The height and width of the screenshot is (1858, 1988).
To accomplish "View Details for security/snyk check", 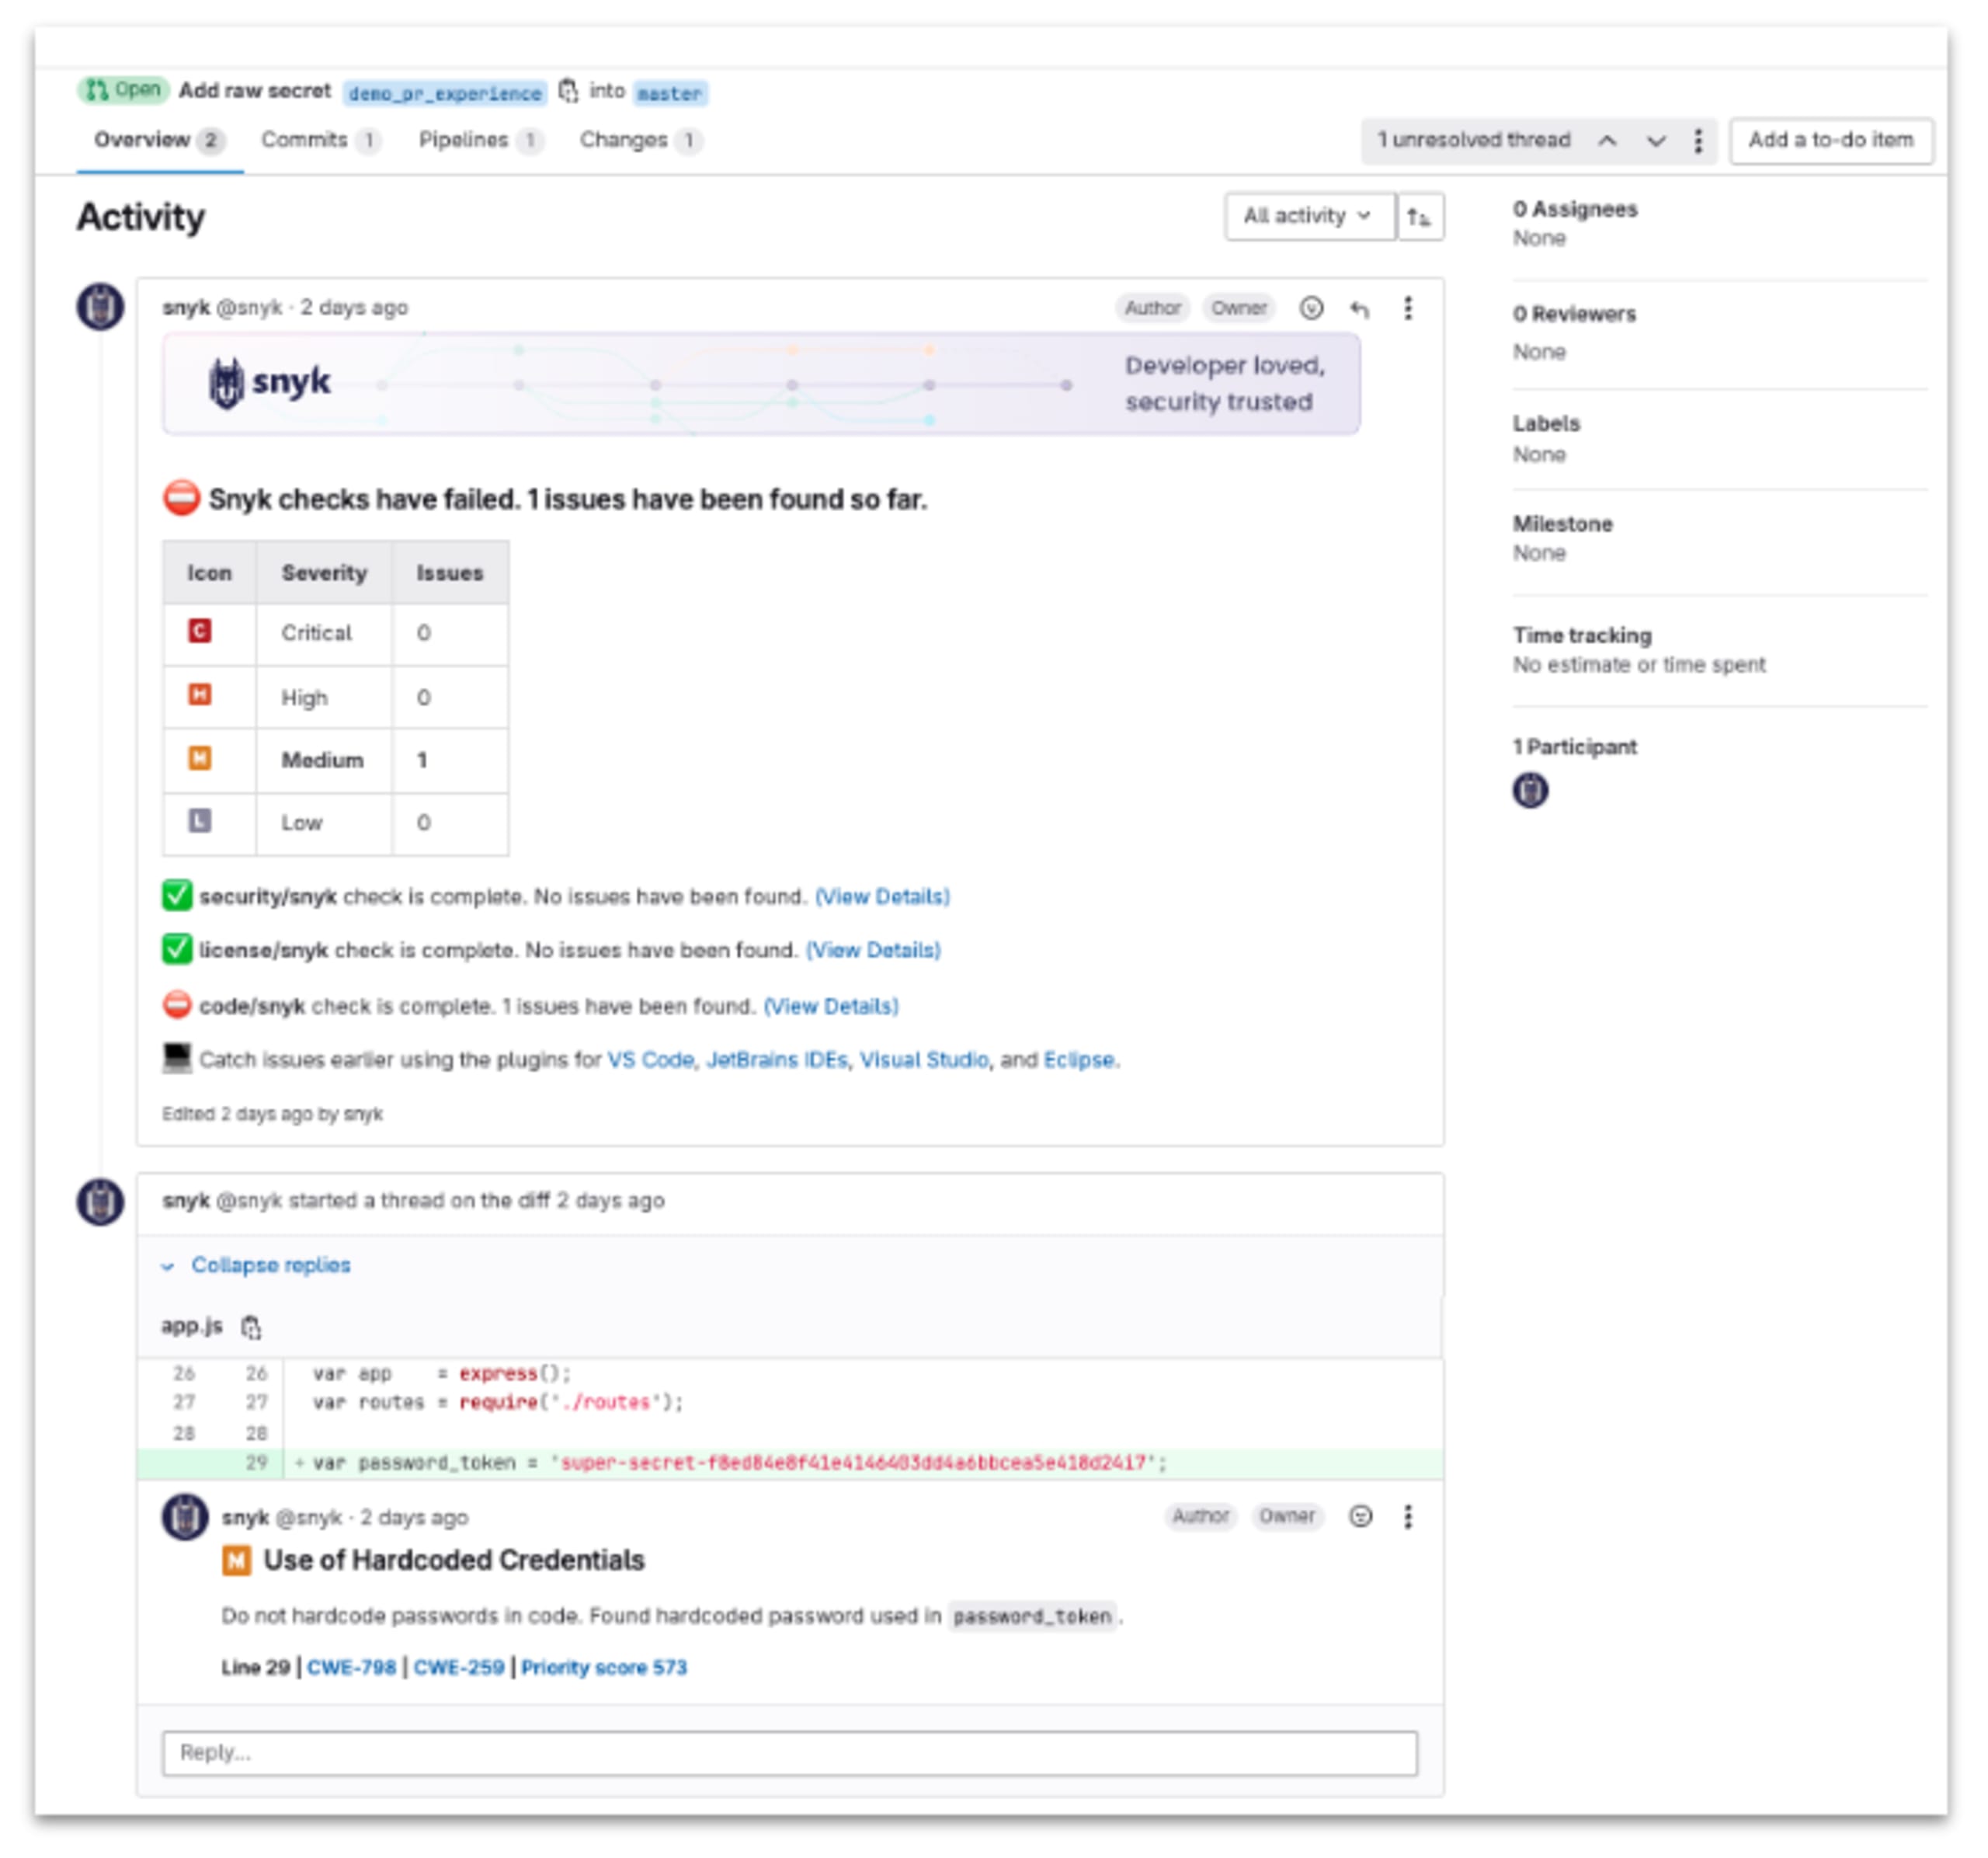I will (x=882, y=897).
